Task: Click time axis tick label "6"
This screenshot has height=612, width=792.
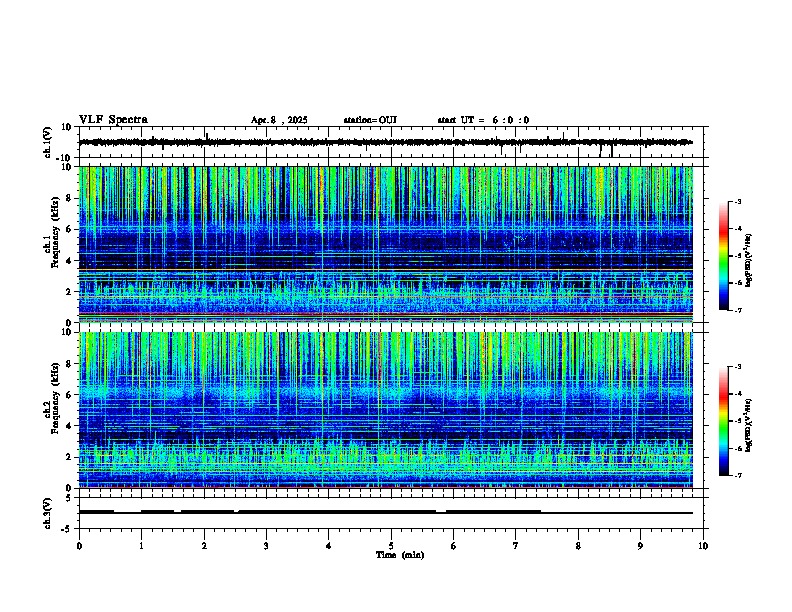Action: pos(454,546)
